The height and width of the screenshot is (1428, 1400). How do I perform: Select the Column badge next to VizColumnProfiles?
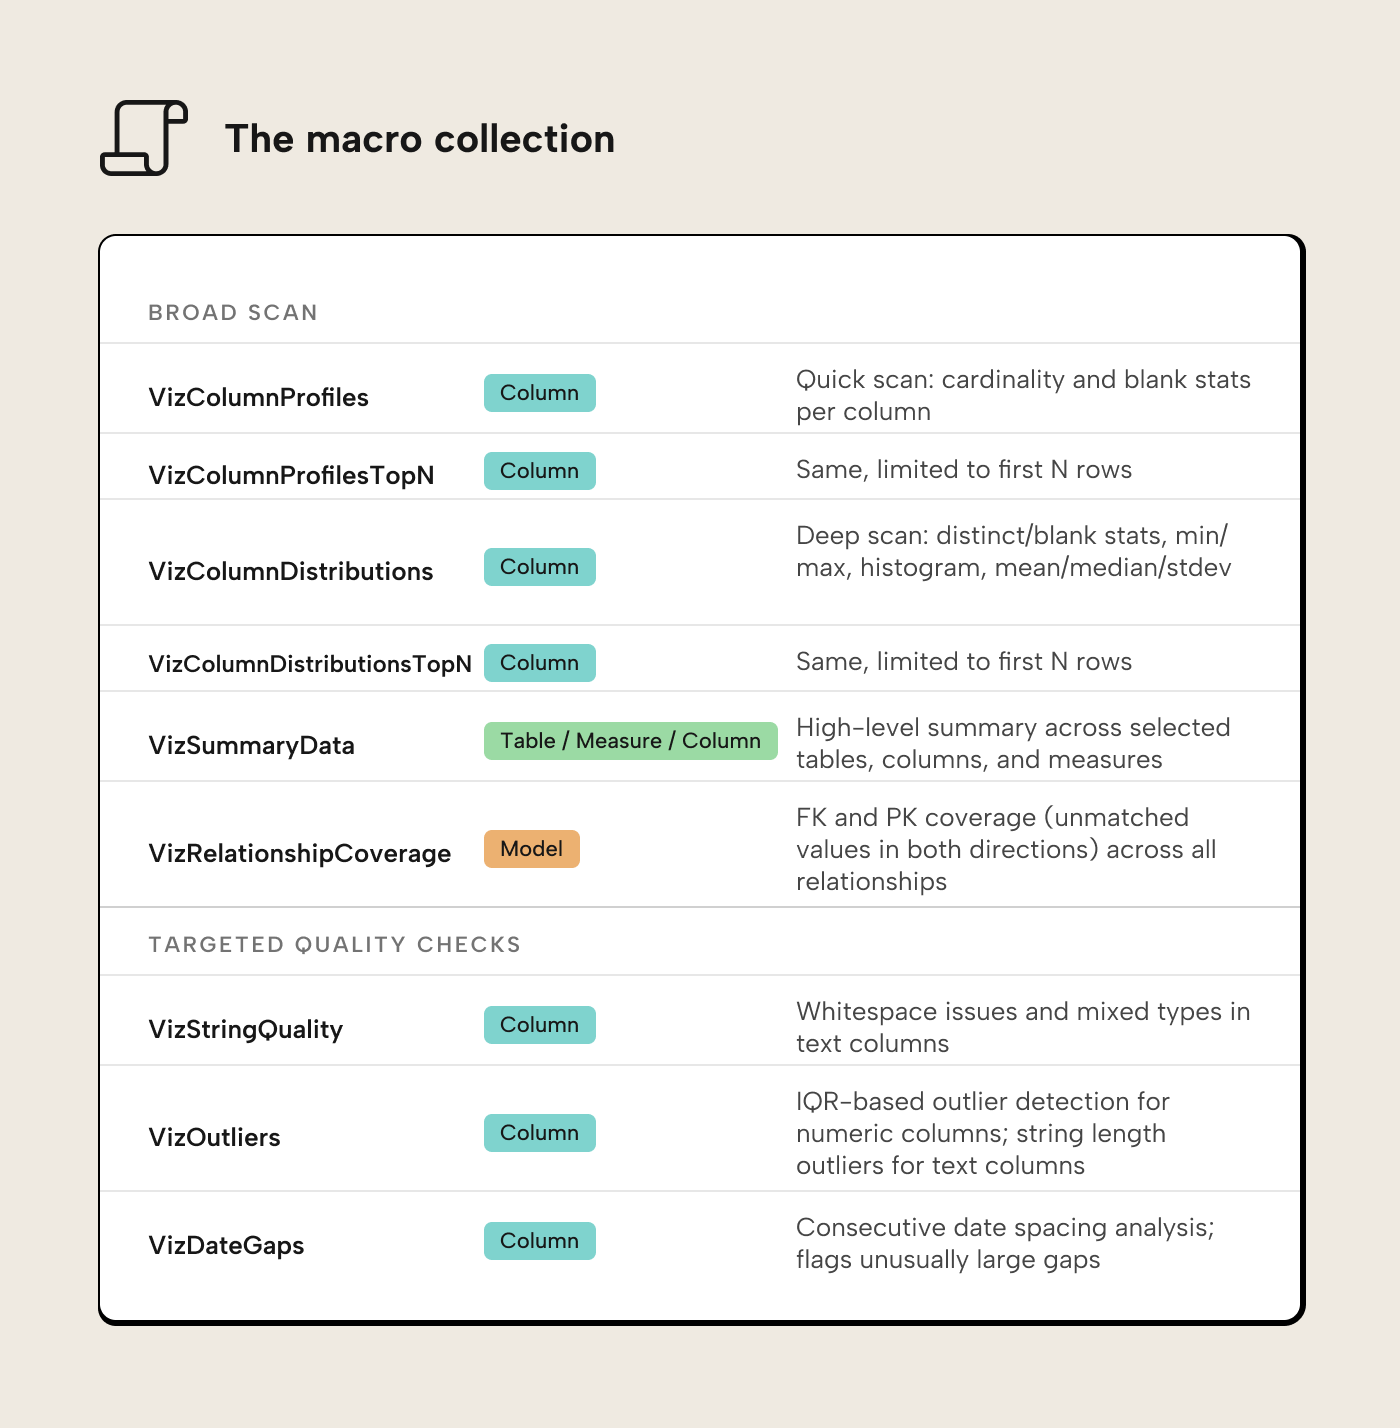[x=539, y=393]
